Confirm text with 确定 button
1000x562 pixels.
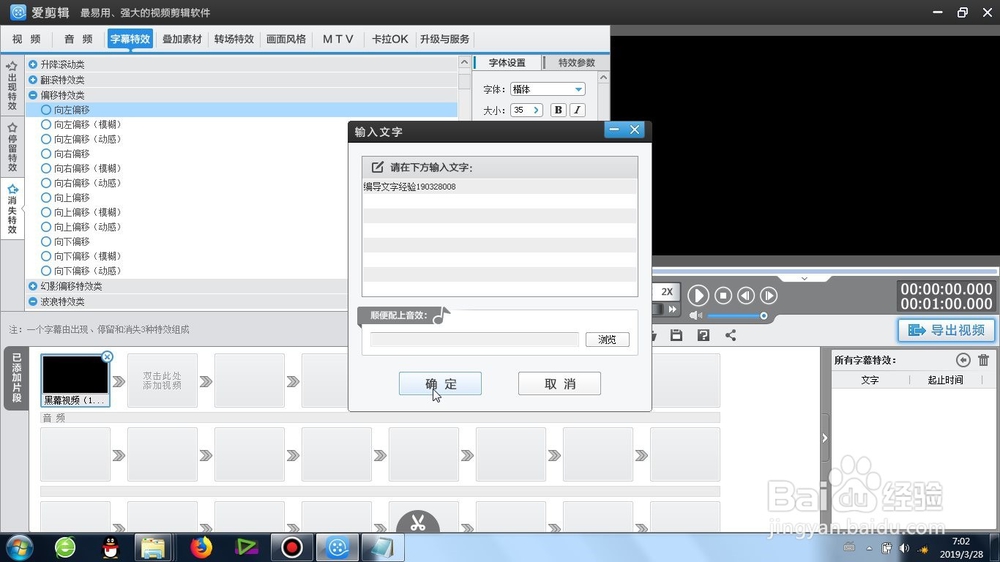tap(440, 383)
